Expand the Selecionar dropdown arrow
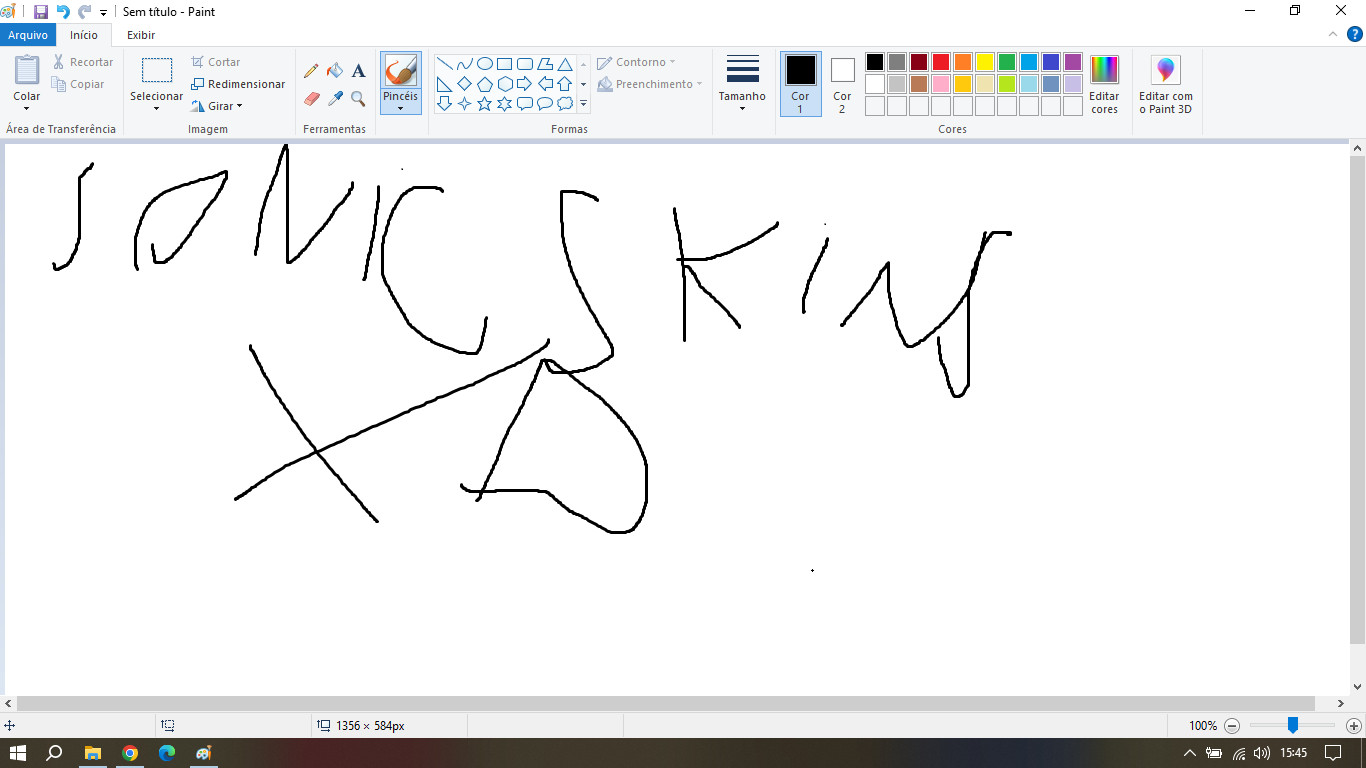 pyautogui.click(x=157, y=108)
